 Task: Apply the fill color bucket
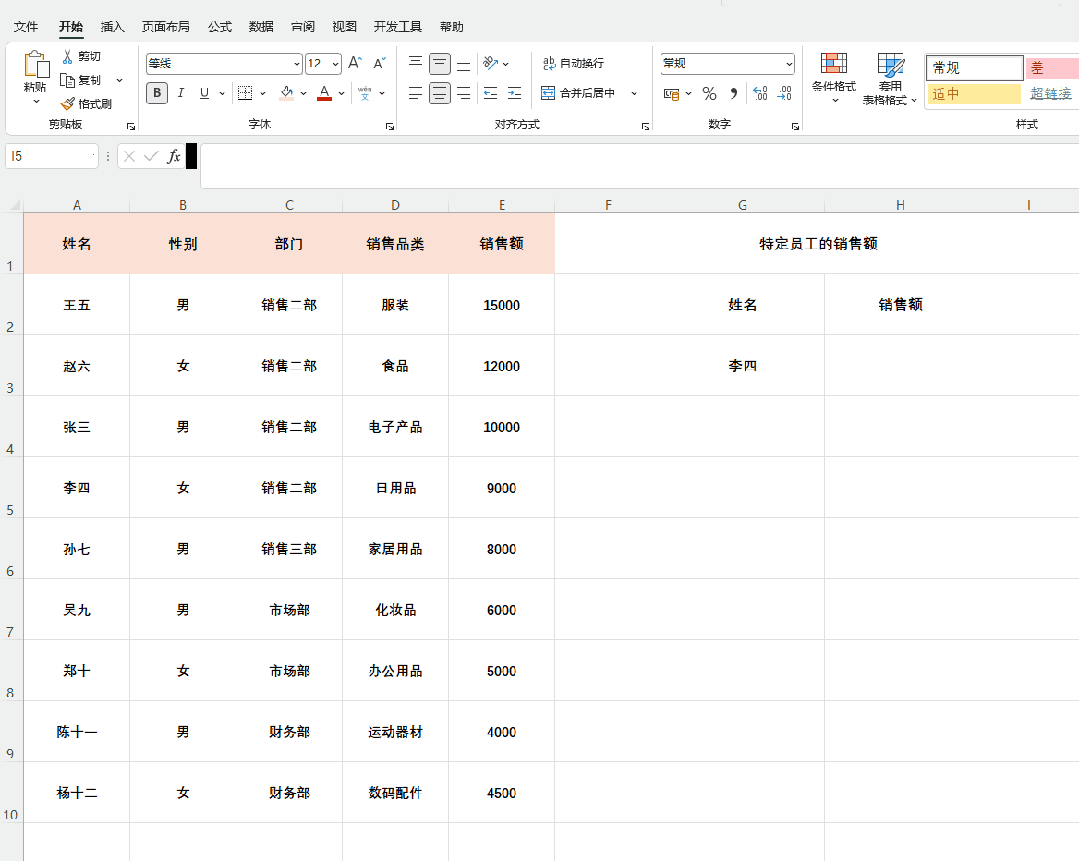(287, 93)
